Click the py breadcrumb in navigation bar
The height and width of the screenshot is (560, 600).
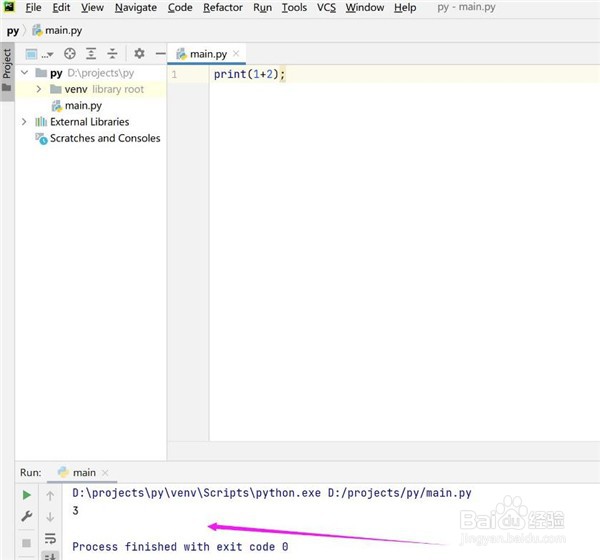[13, 31]
